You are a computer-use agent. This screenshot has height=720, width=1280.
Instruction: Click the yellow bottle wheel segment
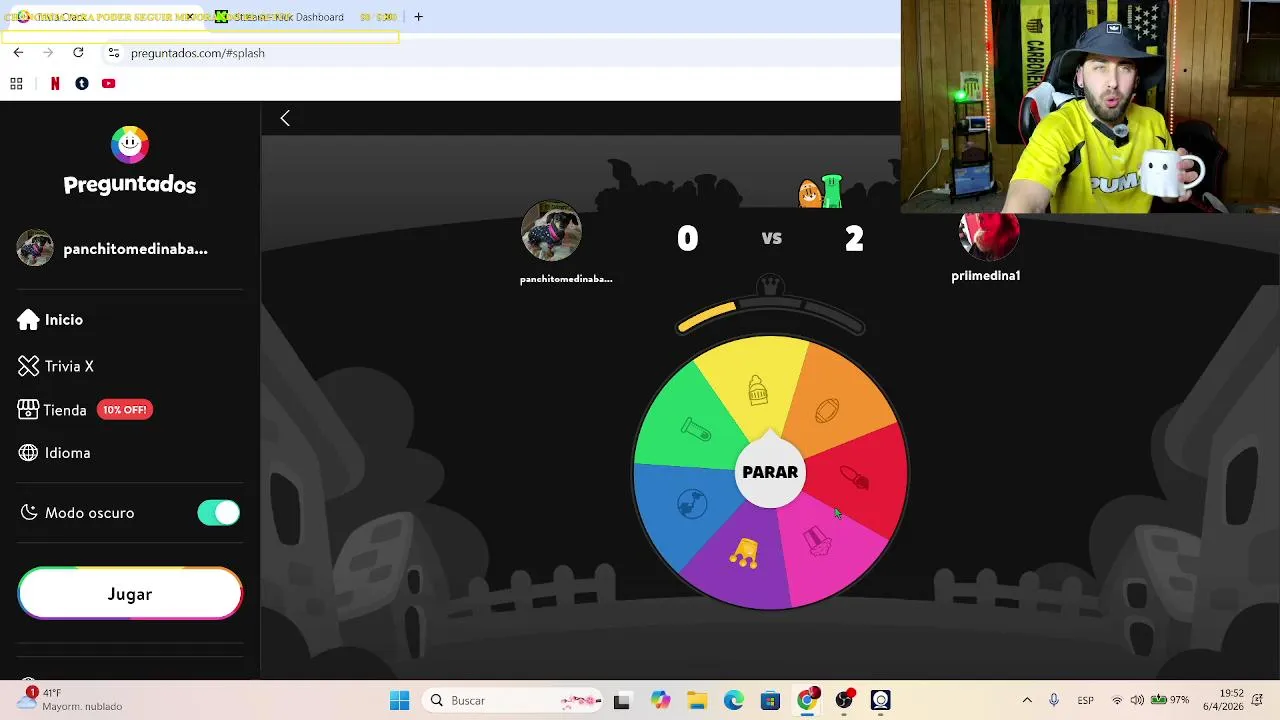tap(757, 390)
